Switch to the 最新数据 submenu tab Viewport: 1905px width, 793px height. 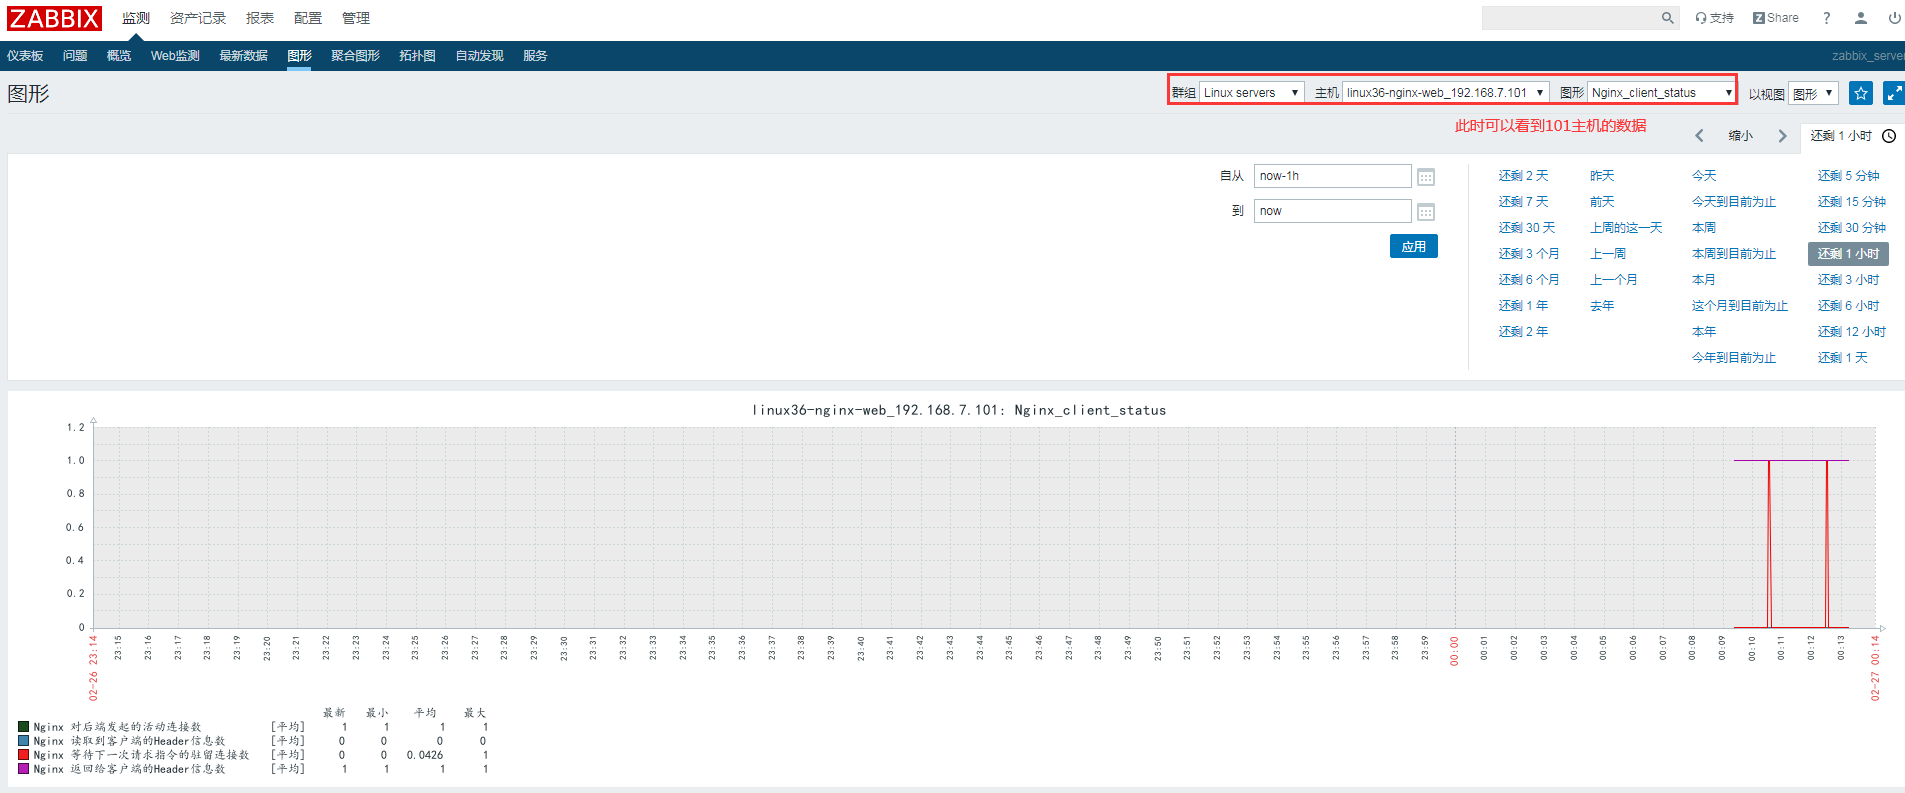point(244,56)
